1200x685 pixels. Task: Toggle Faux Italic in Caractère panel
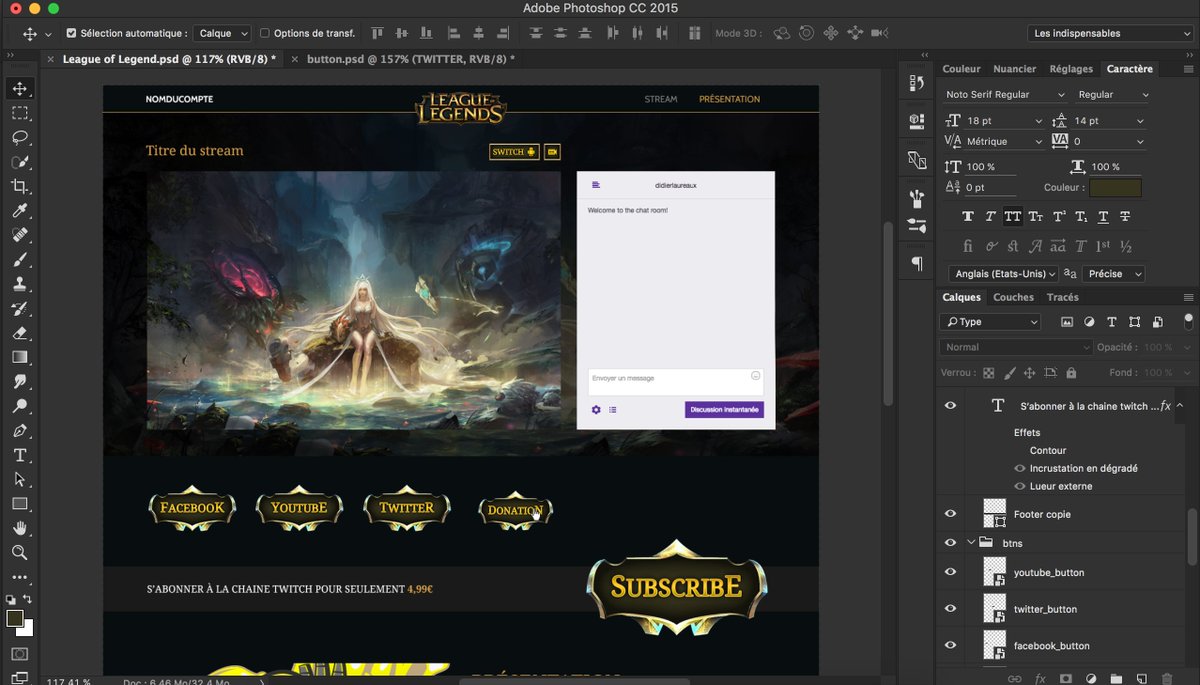[x=990, y=216]
